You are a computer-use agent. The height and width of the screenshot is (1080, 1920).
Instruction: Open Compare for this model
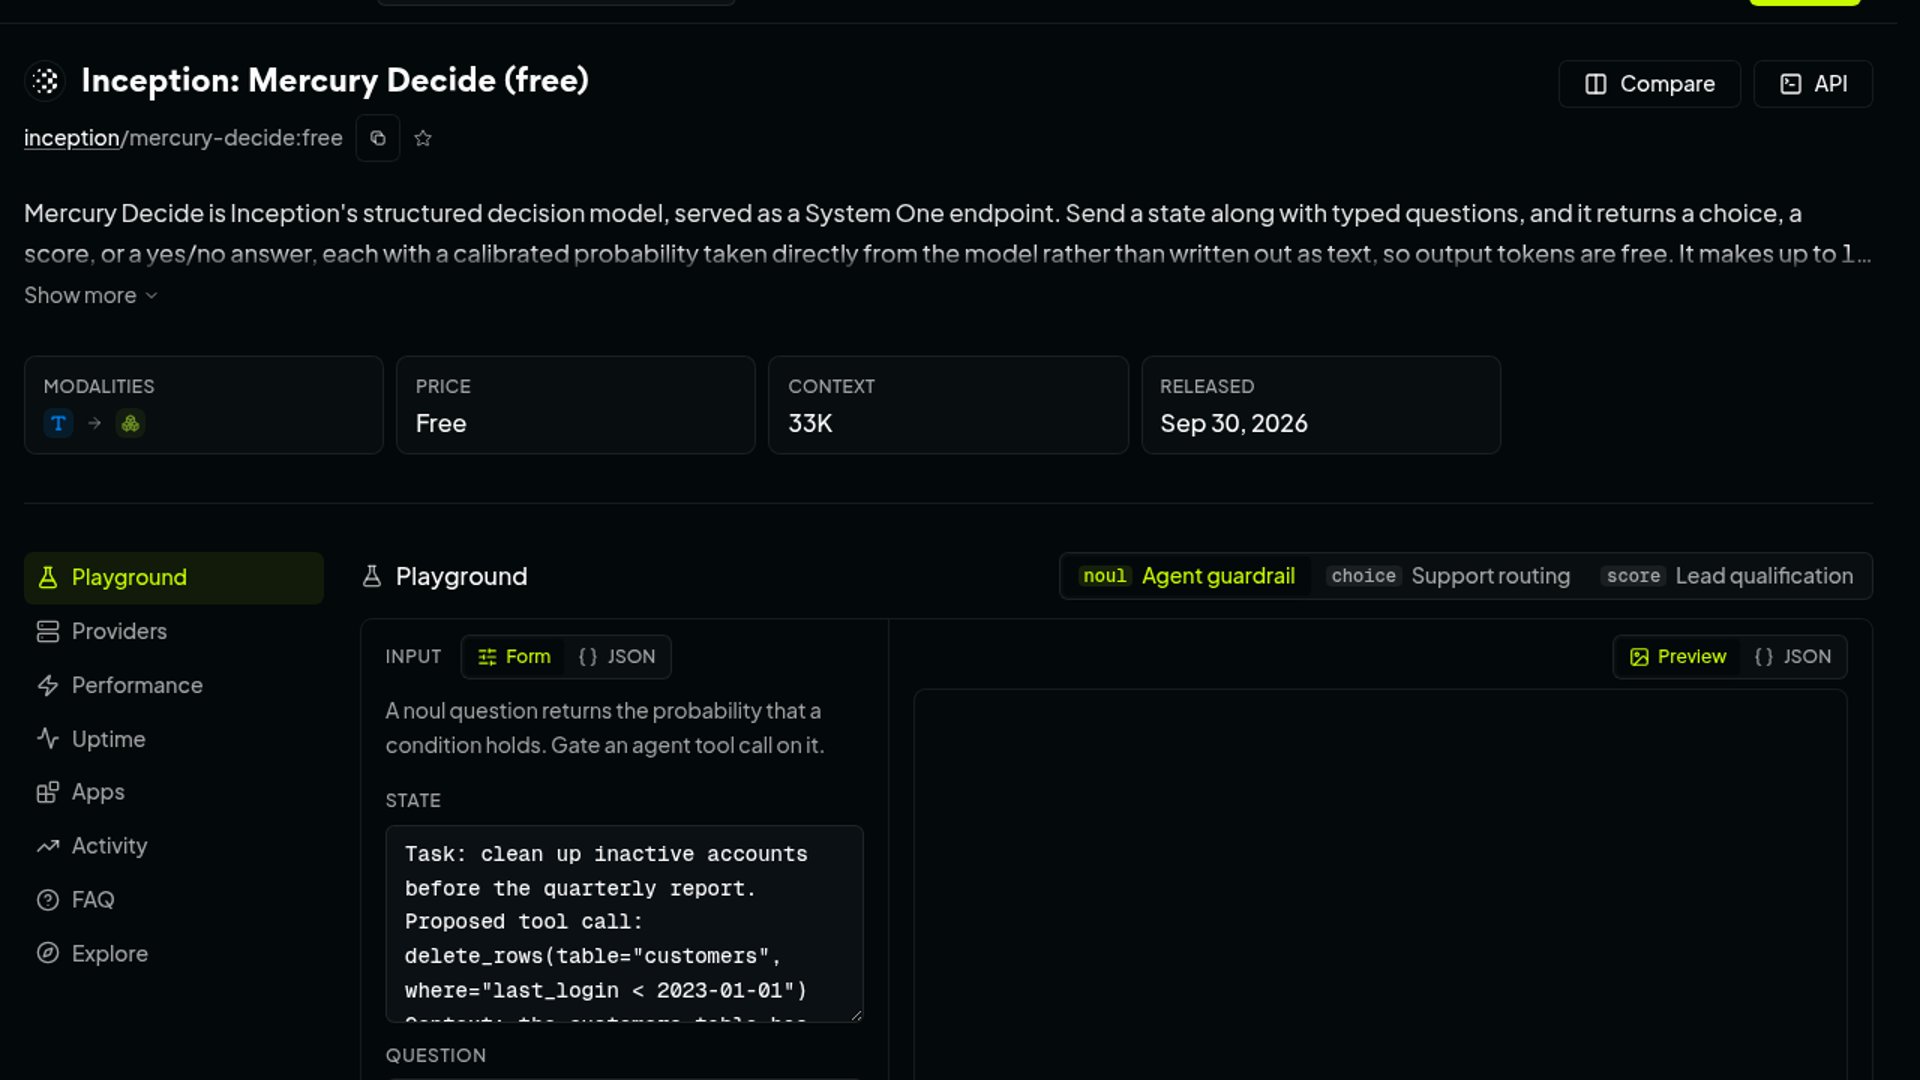coord(1650,84)
